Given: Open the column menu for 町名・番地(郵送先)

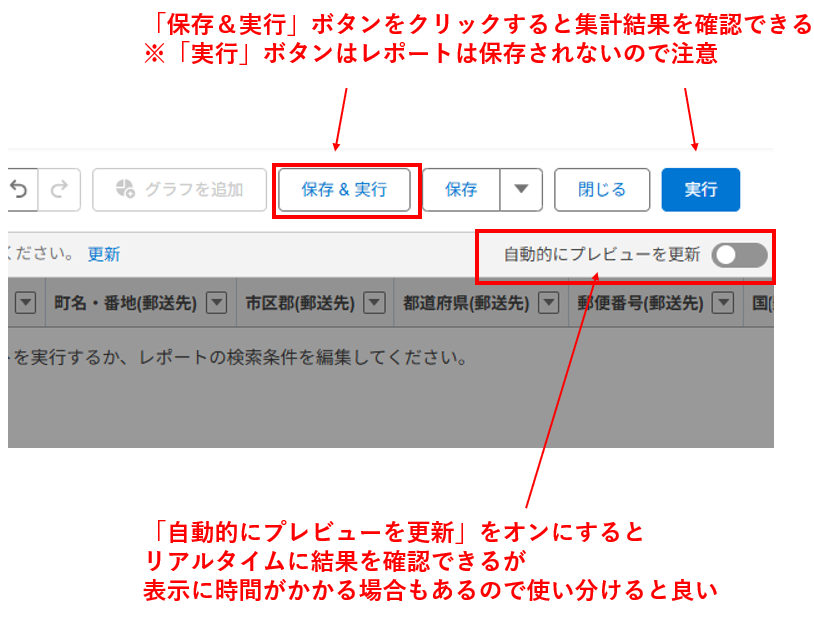Looking at the screenshot, I should click(x=216, y=303).
